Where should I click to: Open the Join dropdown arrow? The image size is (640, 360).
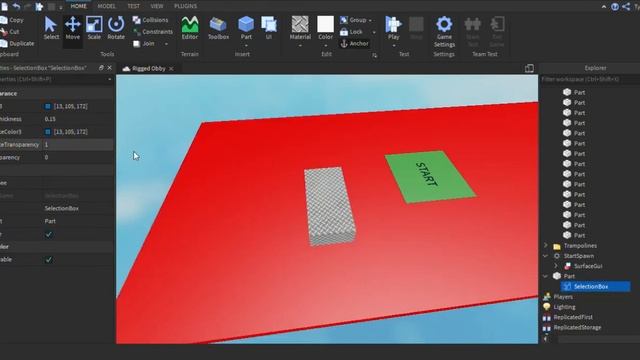pyautogui.click(x=166, y=44)
